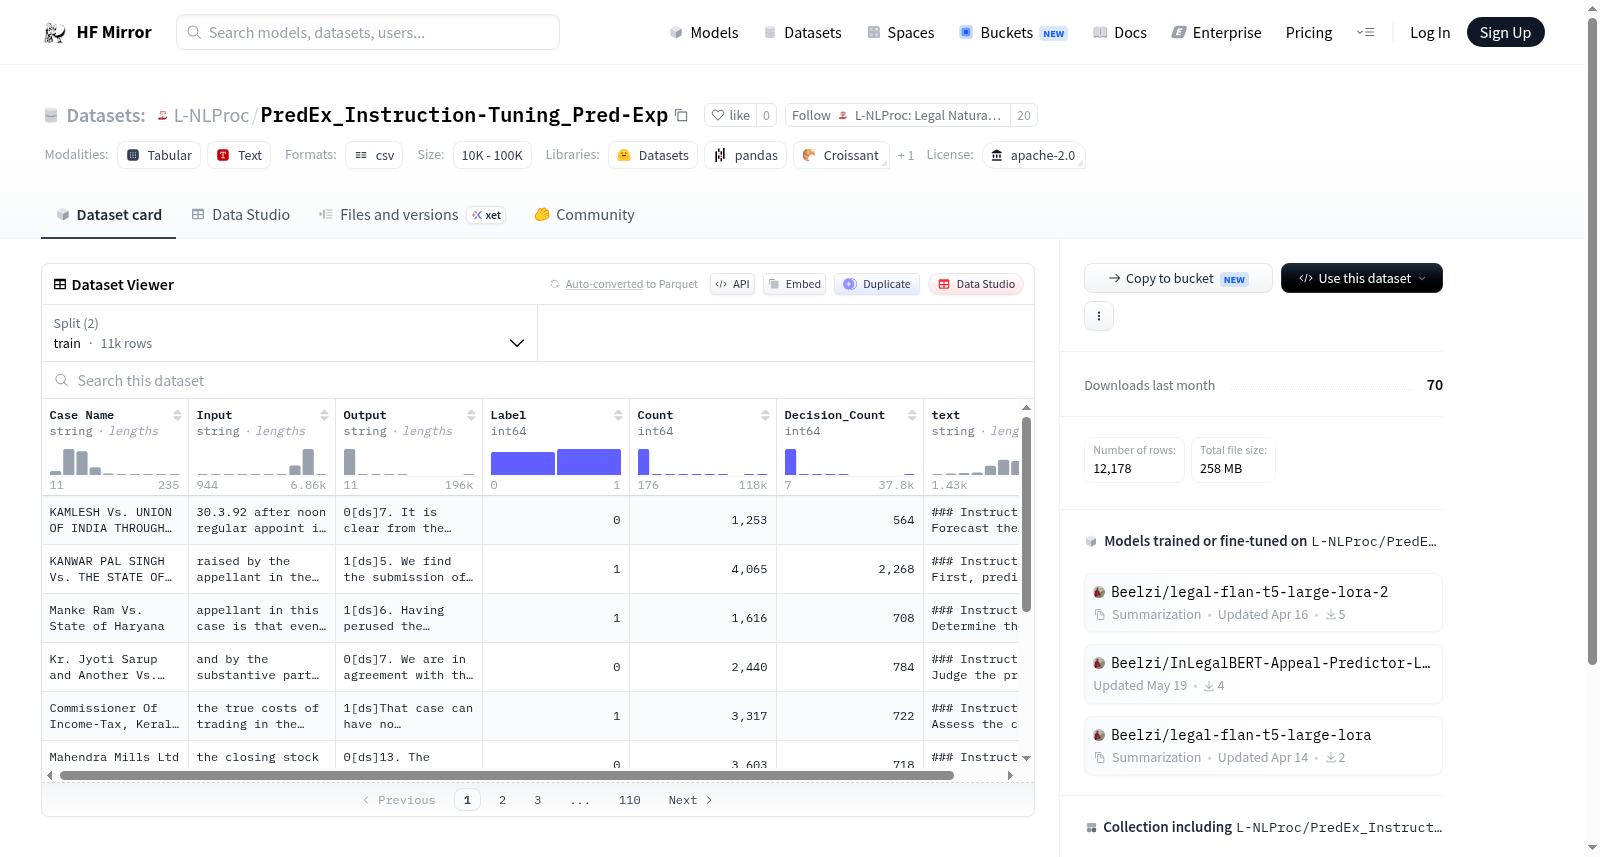The height and width of the screenshot is (857, 1600).
Task: Copy dataset name with the copy icon
Action: 681,115
